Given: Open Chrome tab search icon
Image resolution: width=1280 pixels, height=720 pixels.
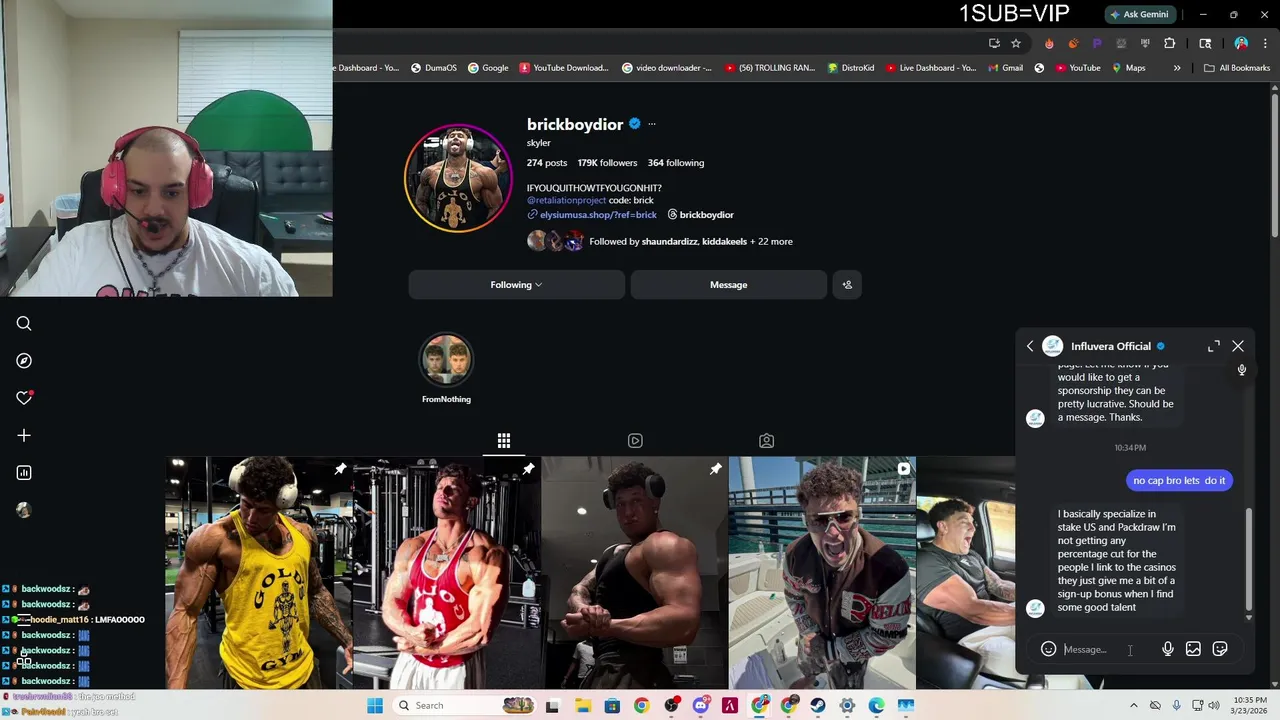Looking at the screenshot, I should pyautogui.click(x=1205, y=43).
